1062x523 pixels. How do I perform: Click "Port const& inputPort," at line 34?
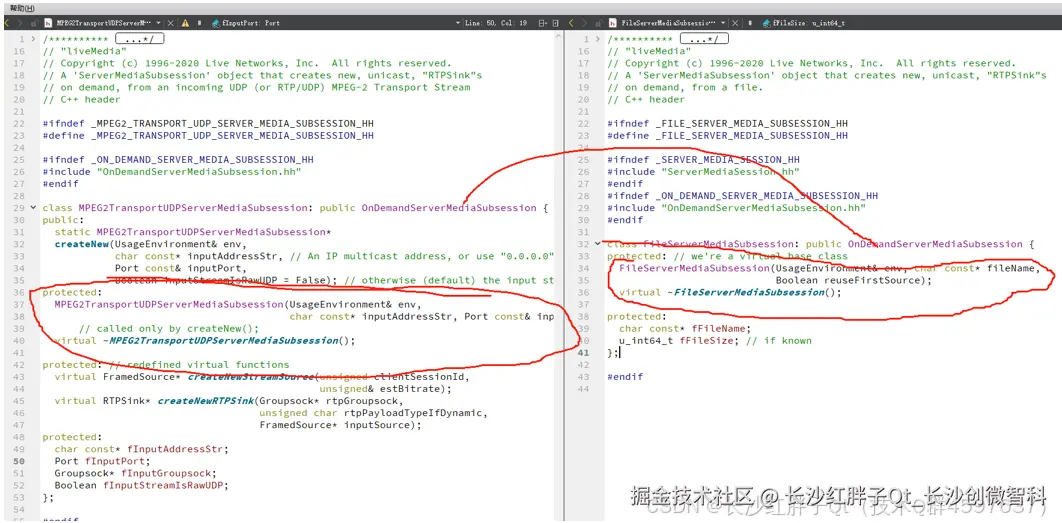tap(183, 268)
